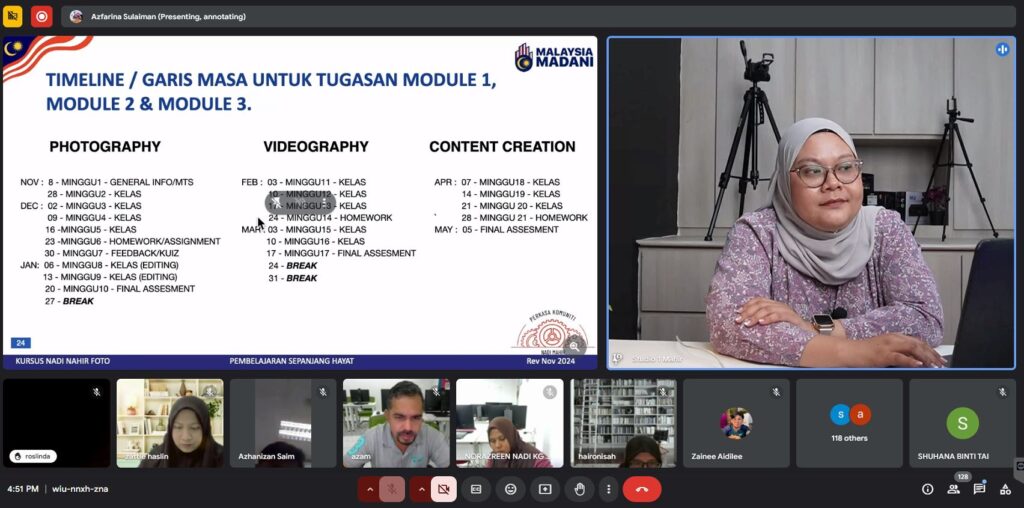Open the 118 others participant tile
Image resolution: width=1024 pixels, height=508 pixels.
click(849, 423)
